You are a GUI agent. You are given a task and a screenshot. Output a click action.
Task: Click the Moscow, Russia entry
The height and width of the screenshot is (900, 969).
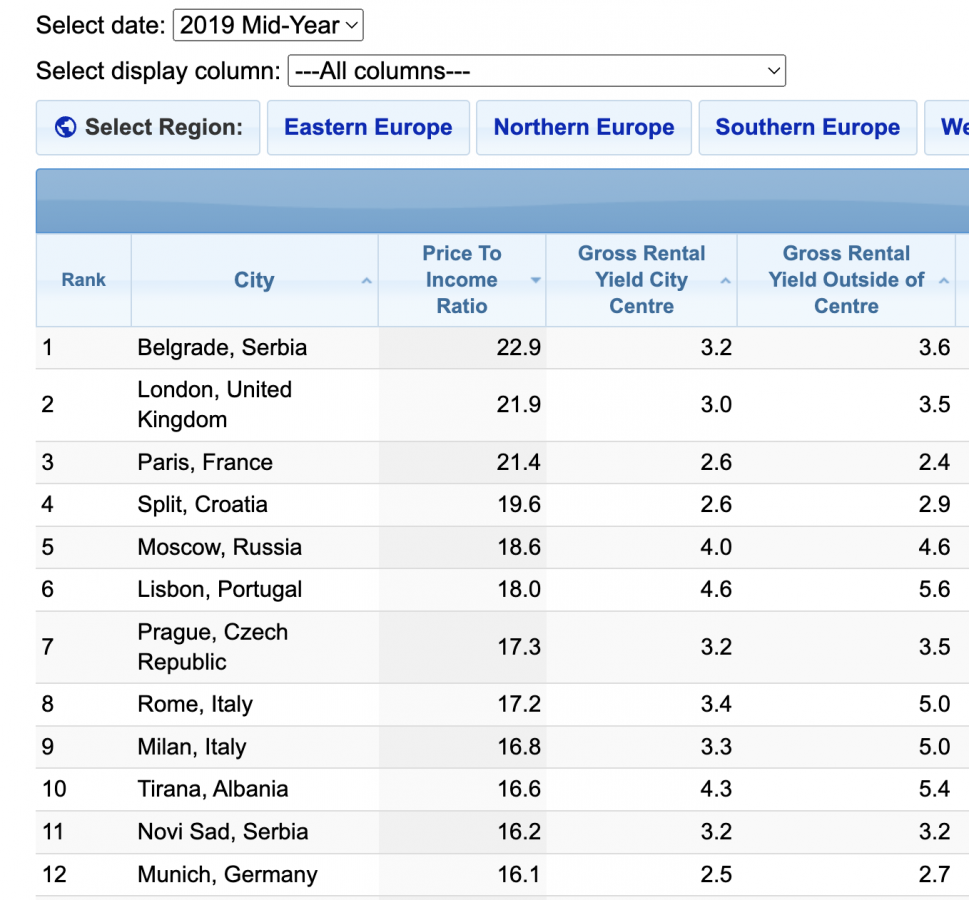pyautogui.click(x=219, y=547)
